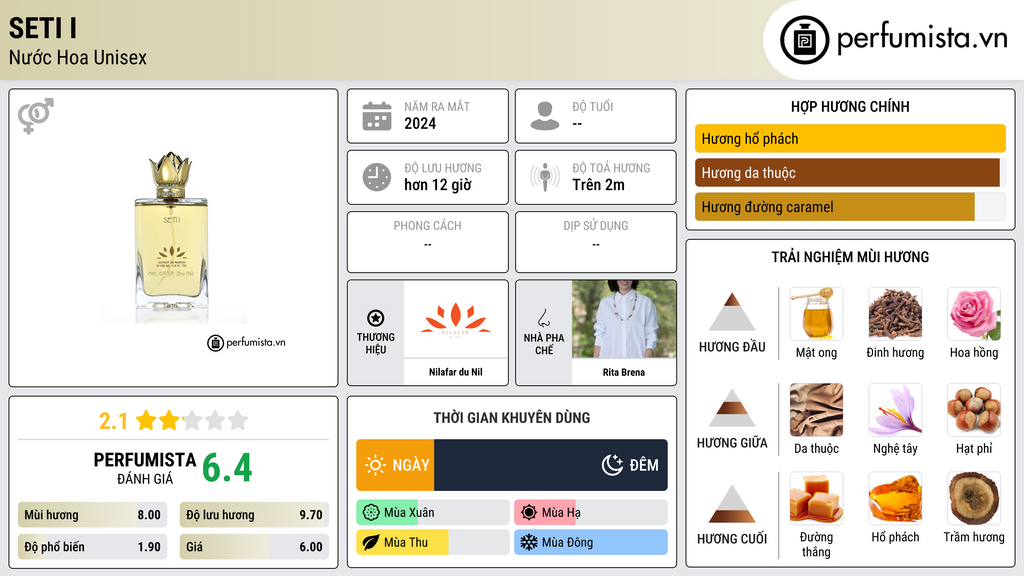Click the unisex gender symbol icon
This screenshot has width=1024, height=576.
pyautogui.click(x=36, y=116)
